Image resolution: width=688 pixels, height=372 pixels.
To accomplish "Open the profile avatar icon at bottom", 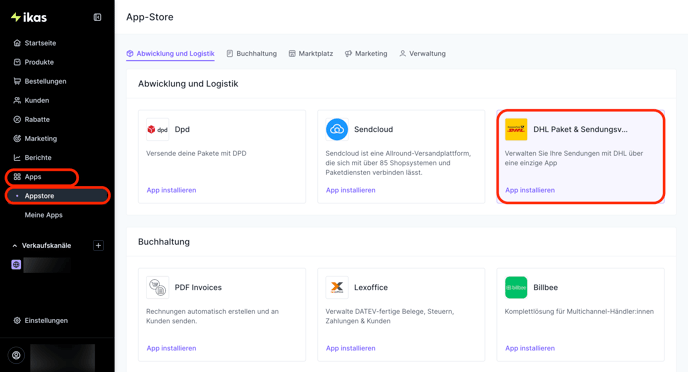I will 16,355.
